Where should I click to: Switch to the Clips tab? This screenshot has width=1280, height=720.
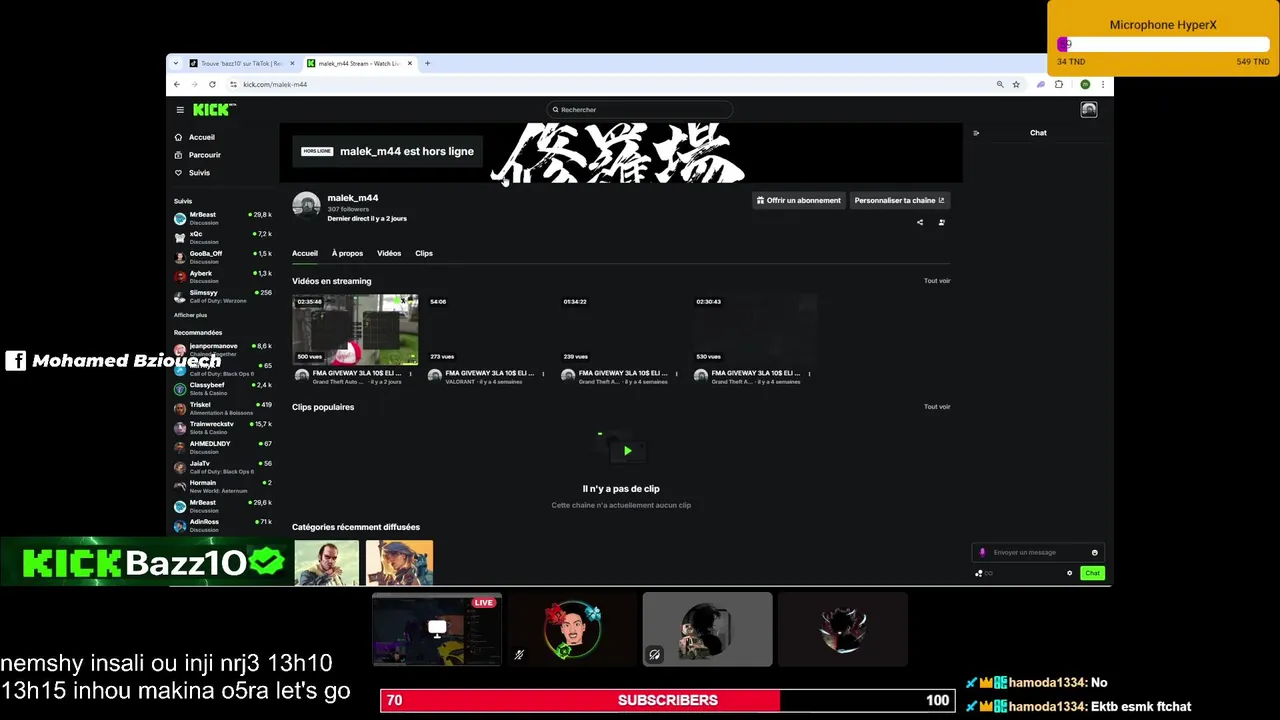tap(424, 253)
